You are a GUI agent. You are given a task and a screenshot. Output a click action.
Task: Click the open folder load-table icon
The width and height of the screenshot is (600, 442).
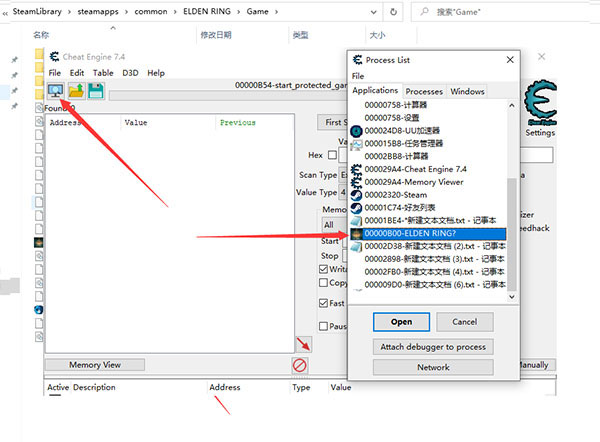[76, 91]
